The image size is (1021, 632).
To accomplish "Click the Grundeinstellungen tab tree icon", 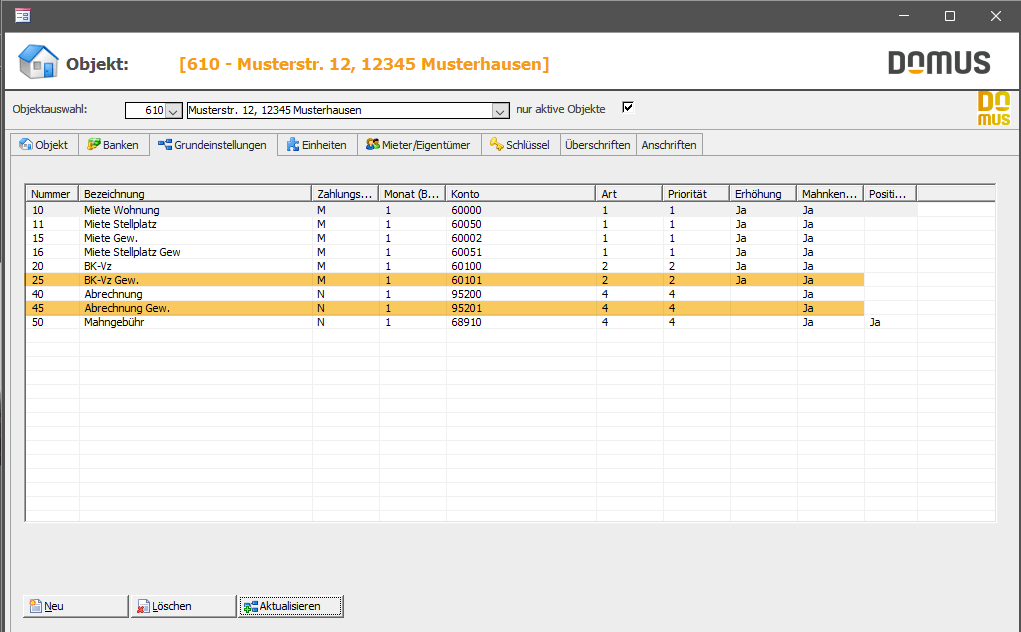I will coord(165,144).
